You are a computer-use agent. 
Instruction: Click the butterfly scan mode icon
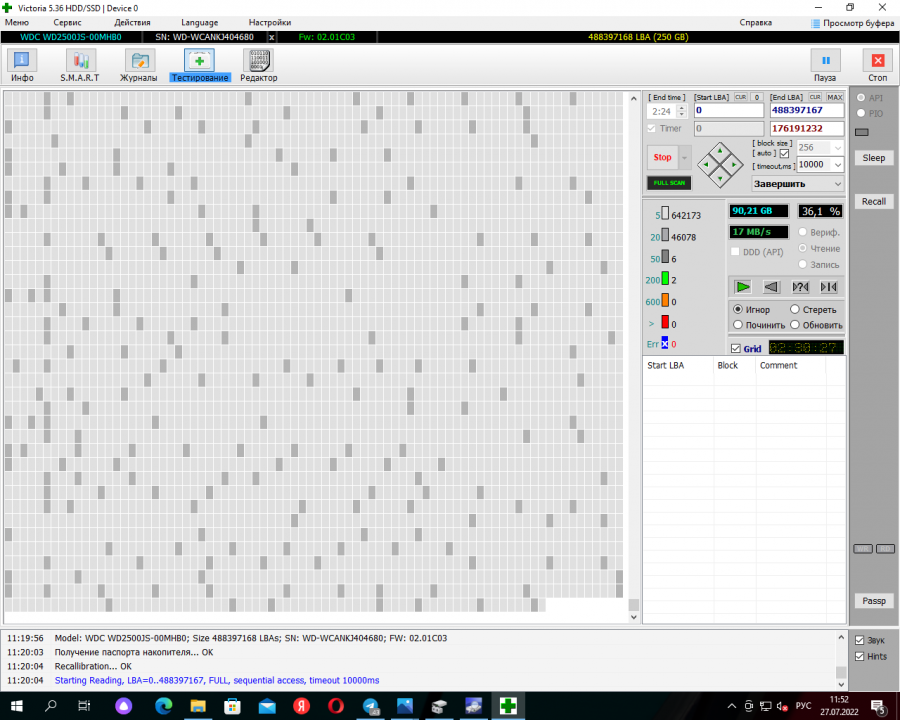pos(829,287)
